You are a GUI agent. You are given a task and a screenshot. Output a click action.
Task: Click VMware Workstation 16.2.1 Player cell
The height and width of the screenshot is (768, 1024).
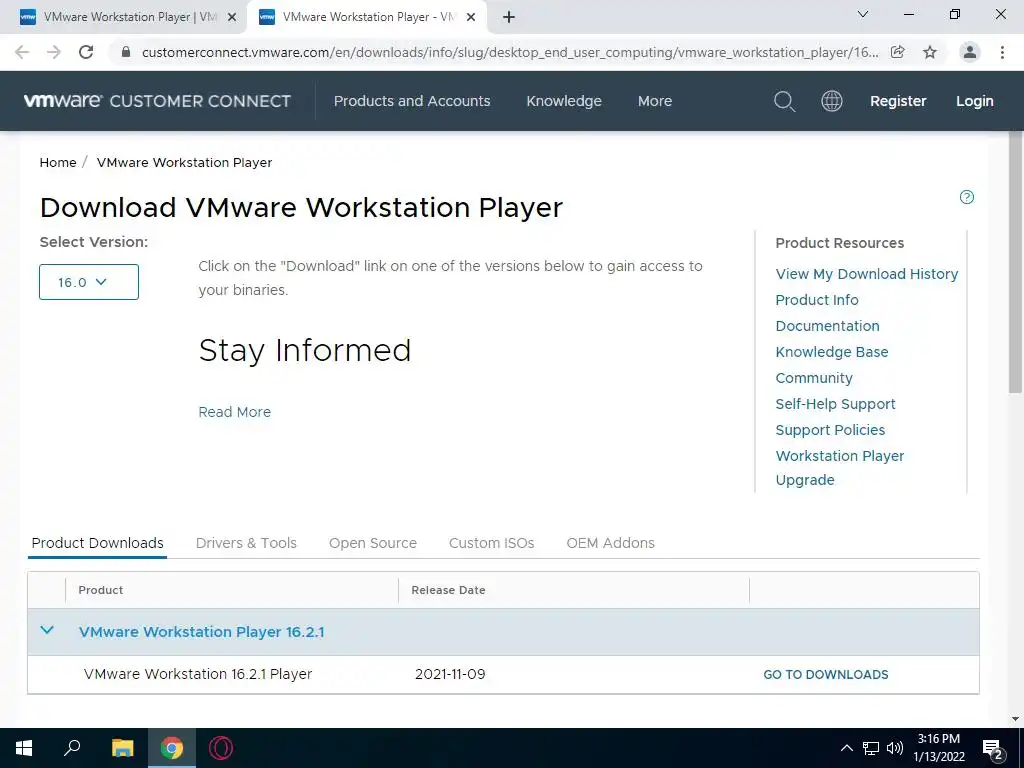tap(198, 675)
